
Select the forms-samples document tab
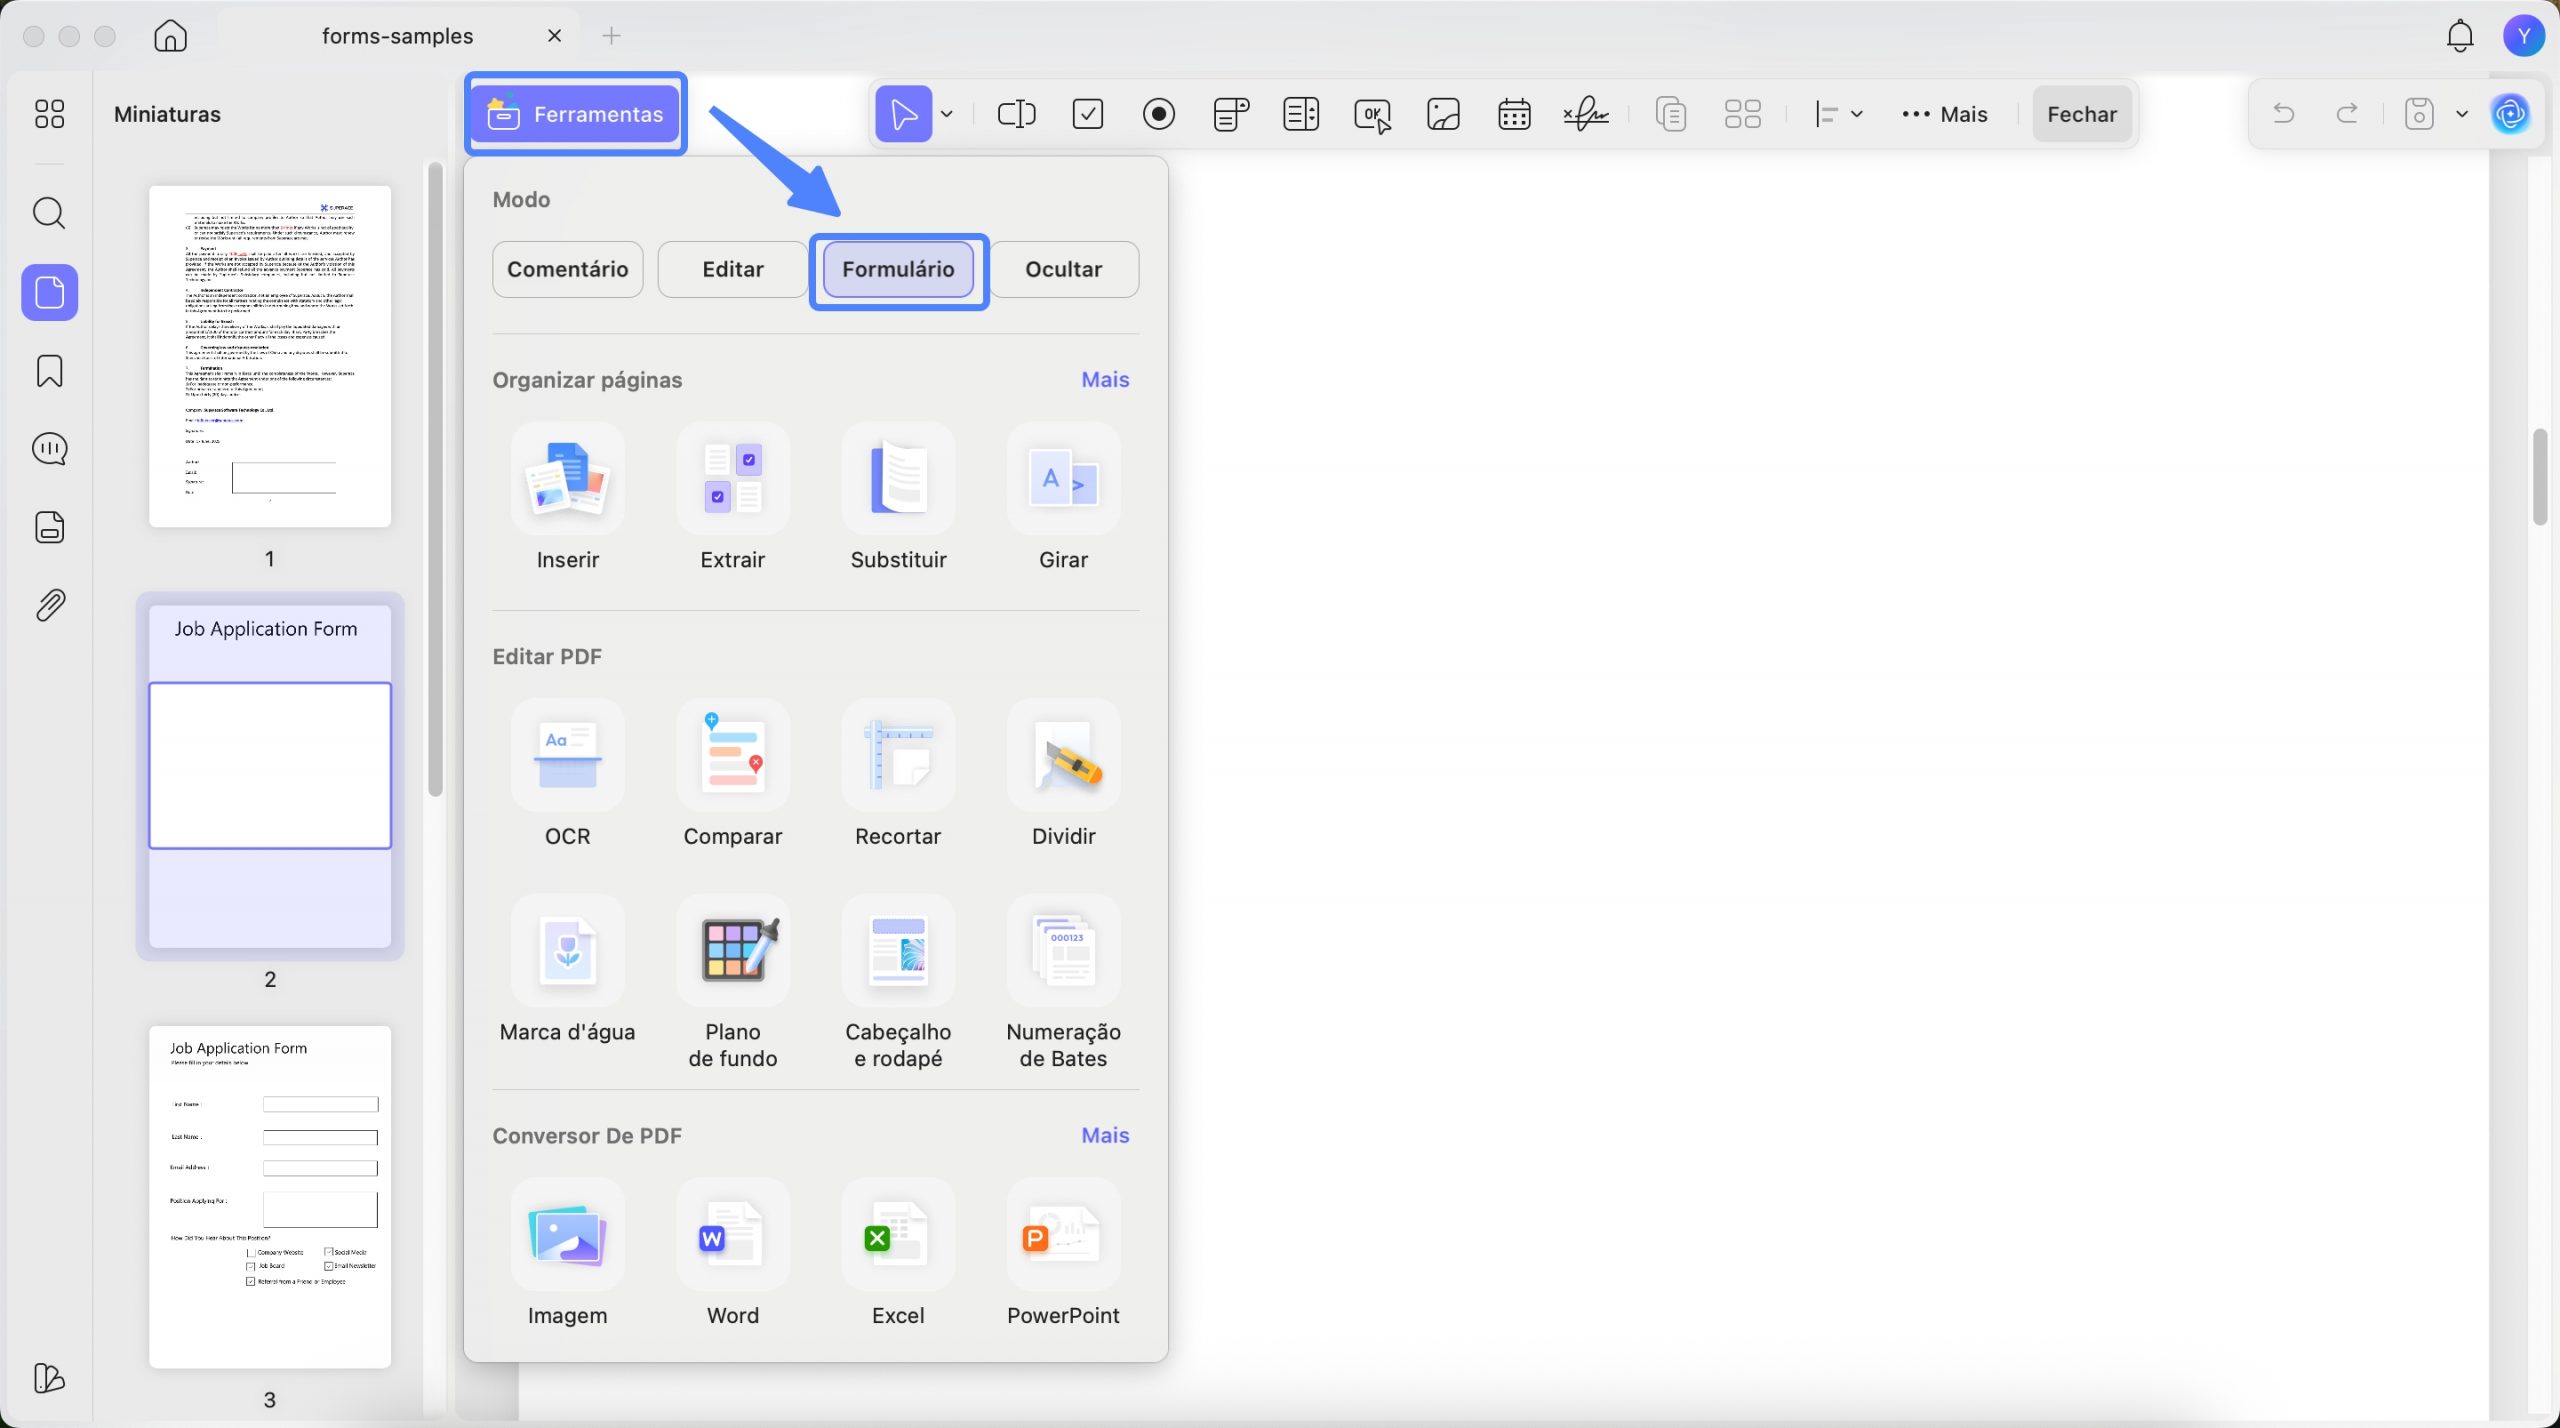(397, 36)
